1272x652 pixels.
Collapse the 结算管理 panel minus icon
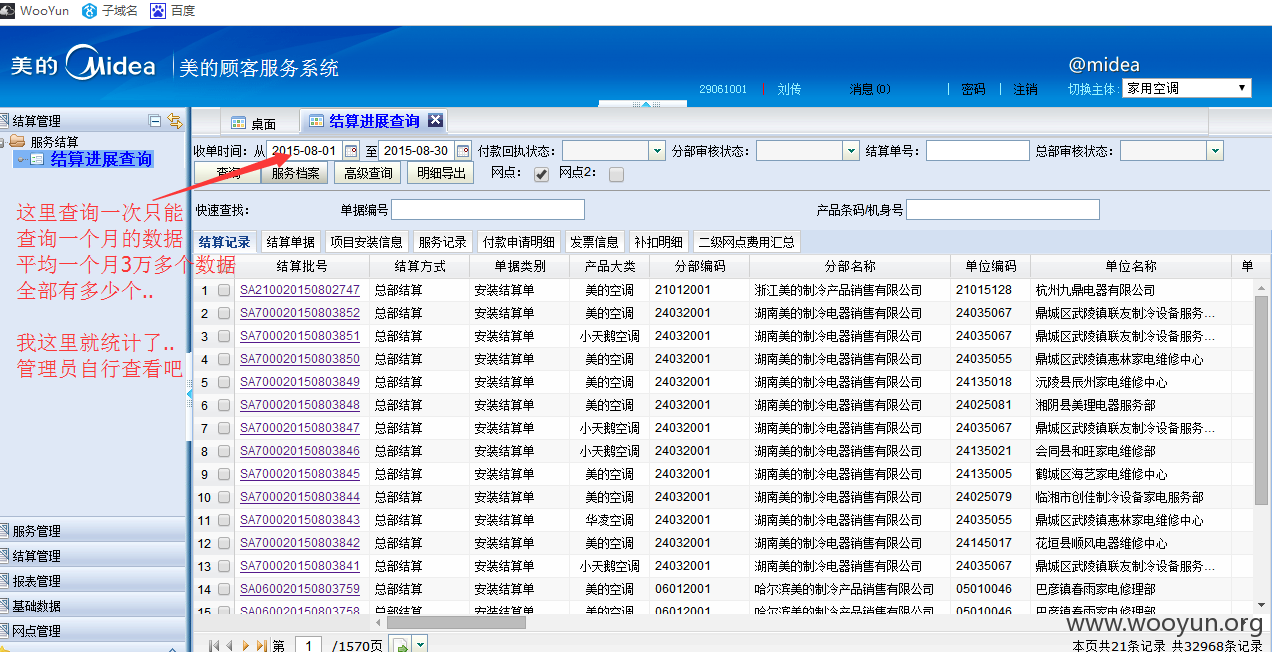coord(155,121)
